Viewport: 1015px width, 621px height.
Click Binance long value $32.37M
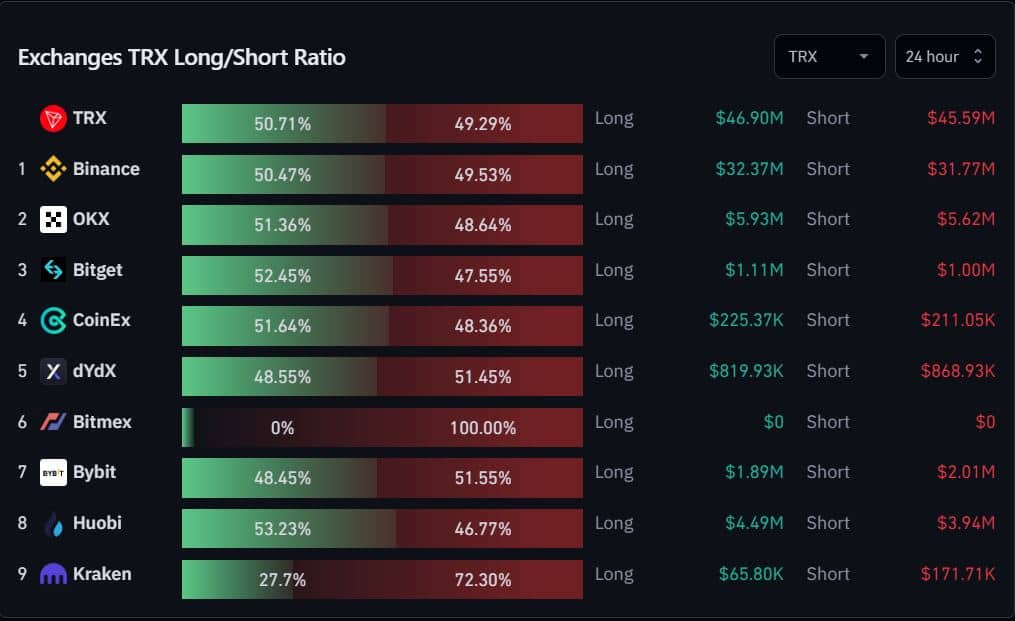coord(749,169)
